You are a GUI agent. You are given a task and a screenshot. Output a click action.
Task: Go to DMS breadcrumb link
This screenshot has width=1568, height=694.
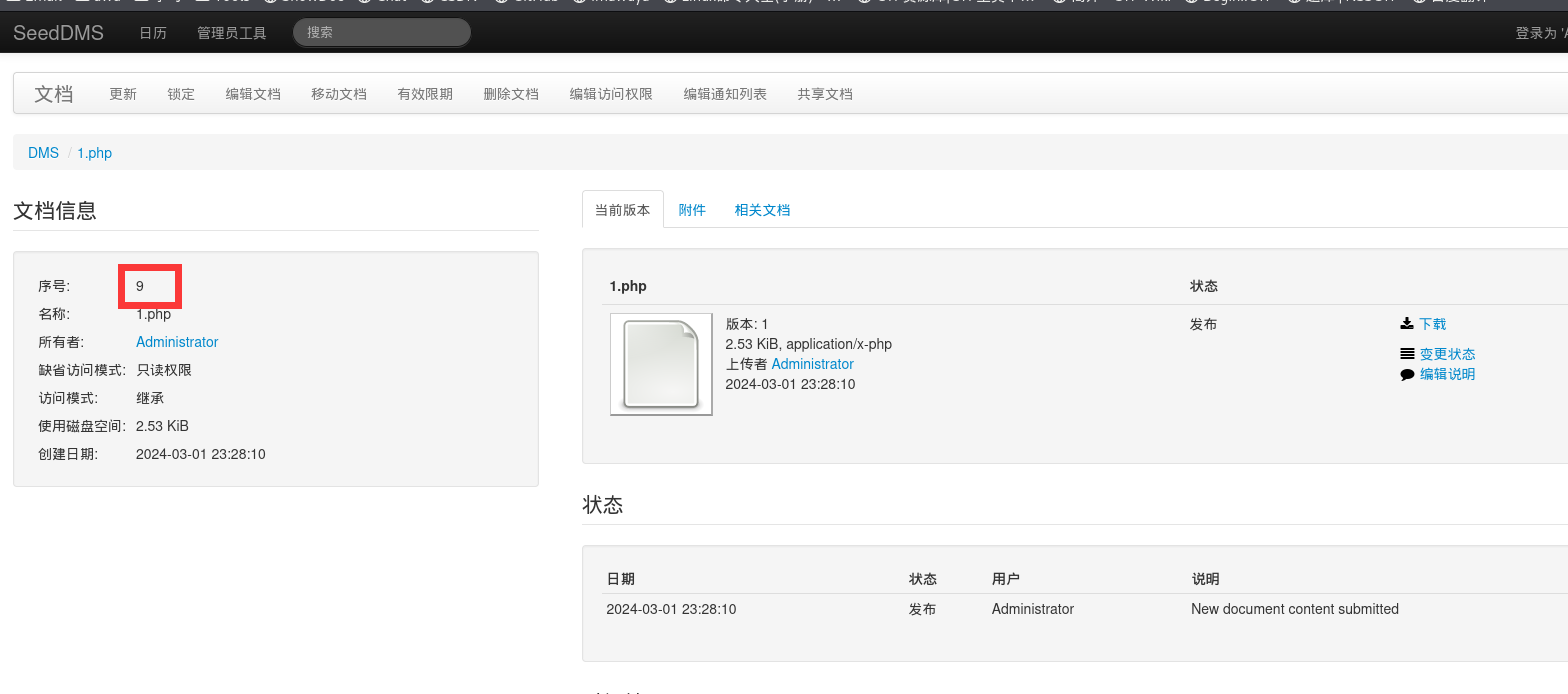(43, 153)
